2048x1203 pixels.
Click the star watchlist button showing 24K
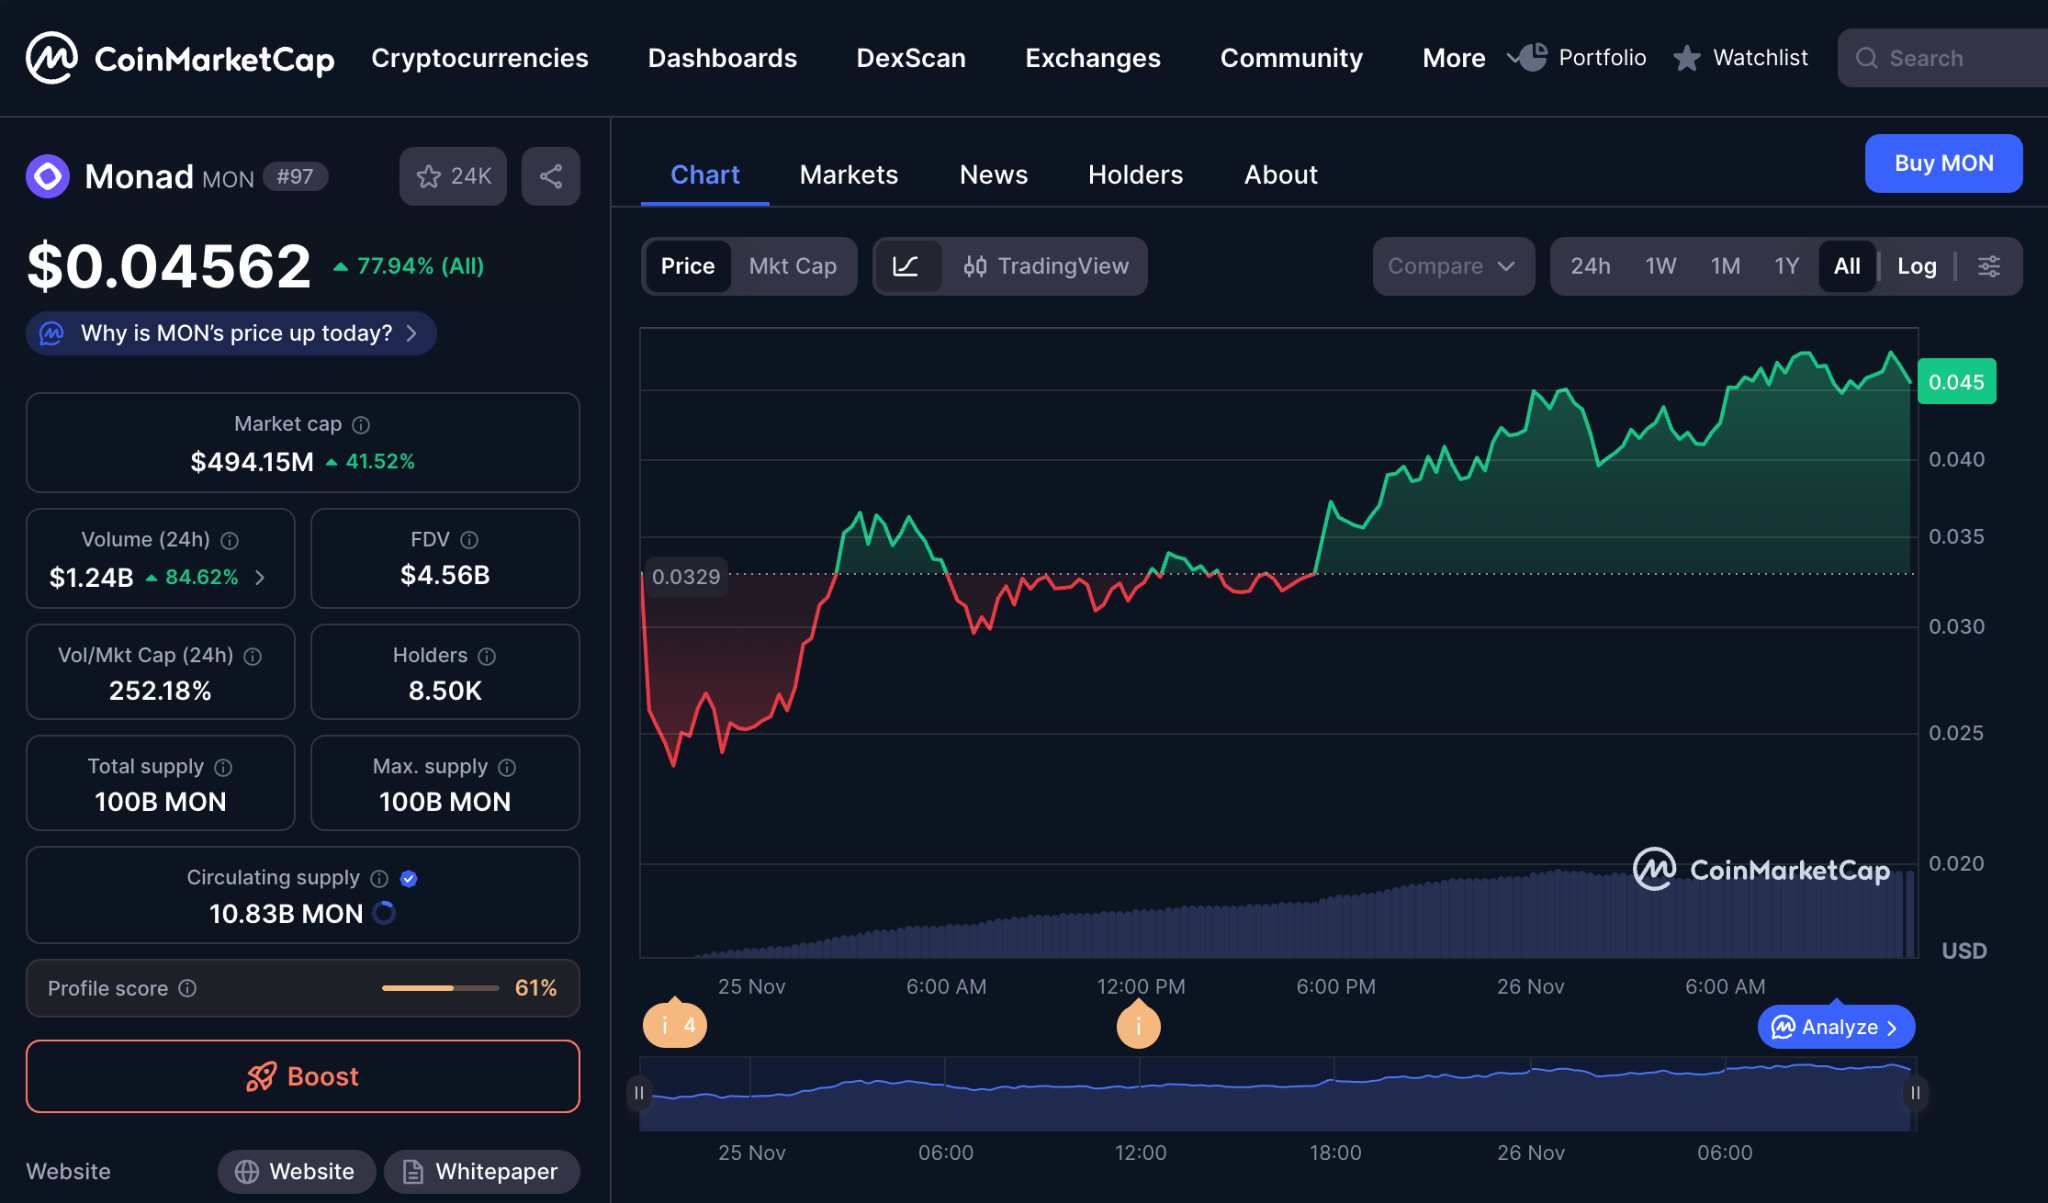pyautogui.click(x=453, y=177)
